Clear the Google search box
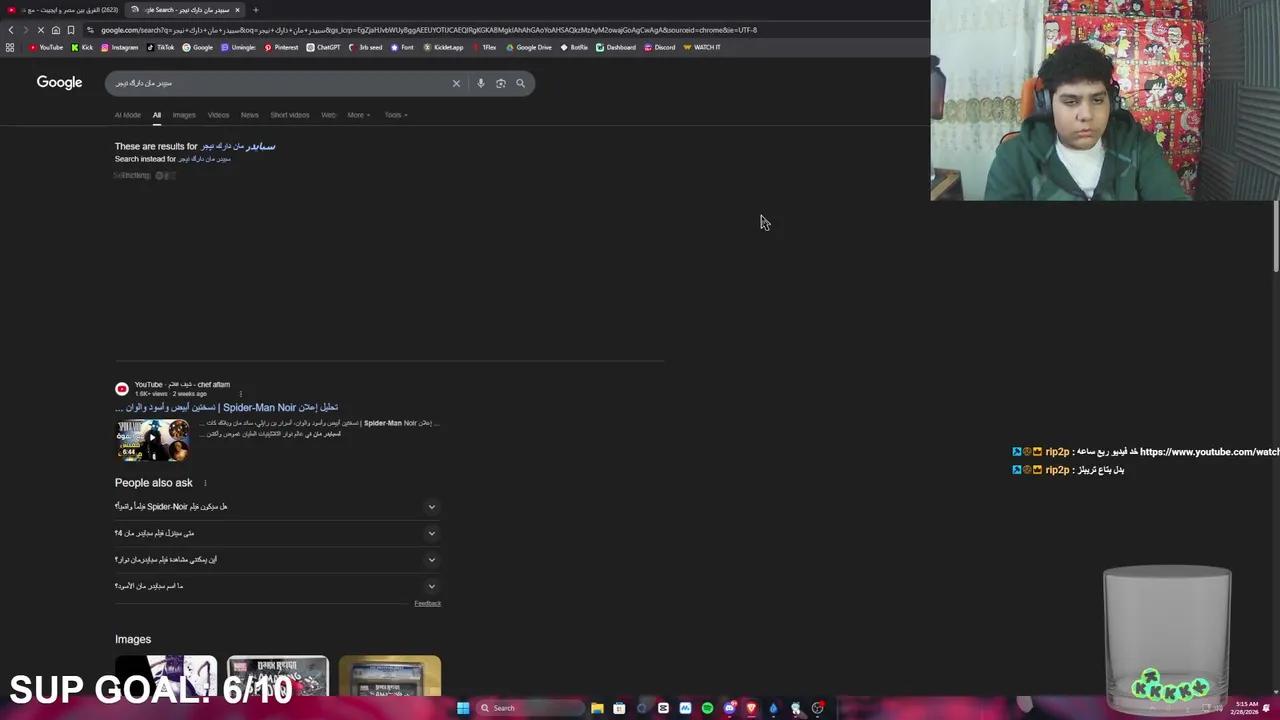The height and width of the screenshot is (720, 1280). click(x=456, y=83)
